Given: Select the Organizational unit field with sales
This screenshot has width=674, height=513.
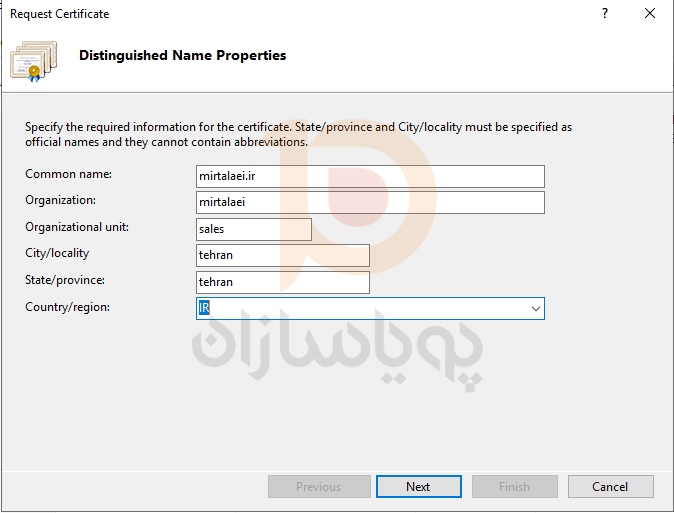Looking at the screenshot, I should coord(254,229).
